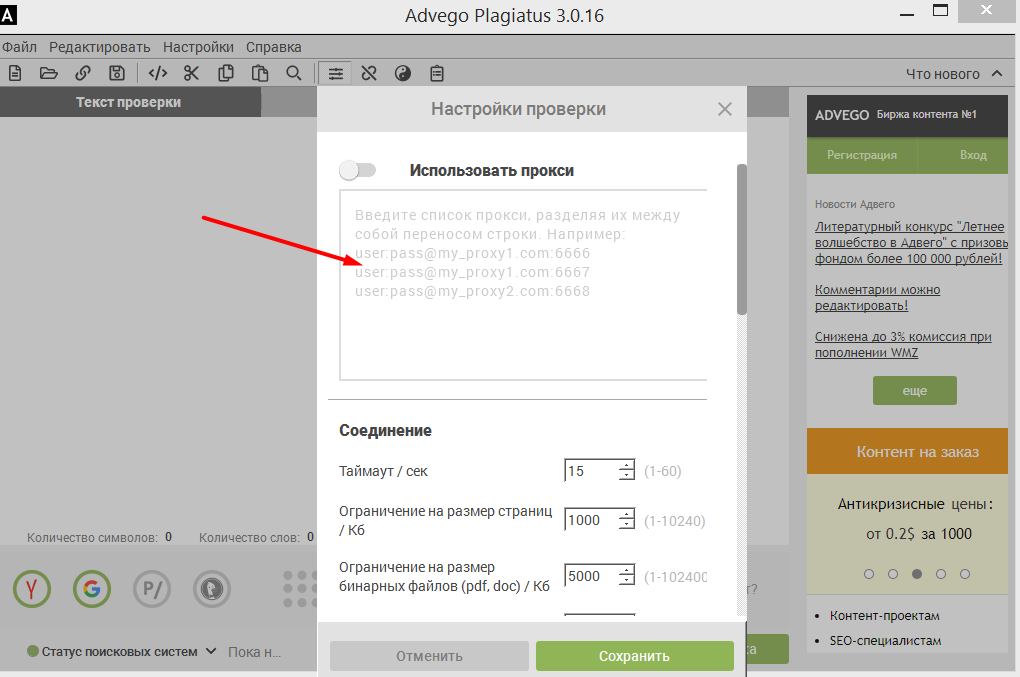Viewport: 1020px width, 677px height.
Task: Cut text with the scissors icon
Action: (x=191, y=73)
